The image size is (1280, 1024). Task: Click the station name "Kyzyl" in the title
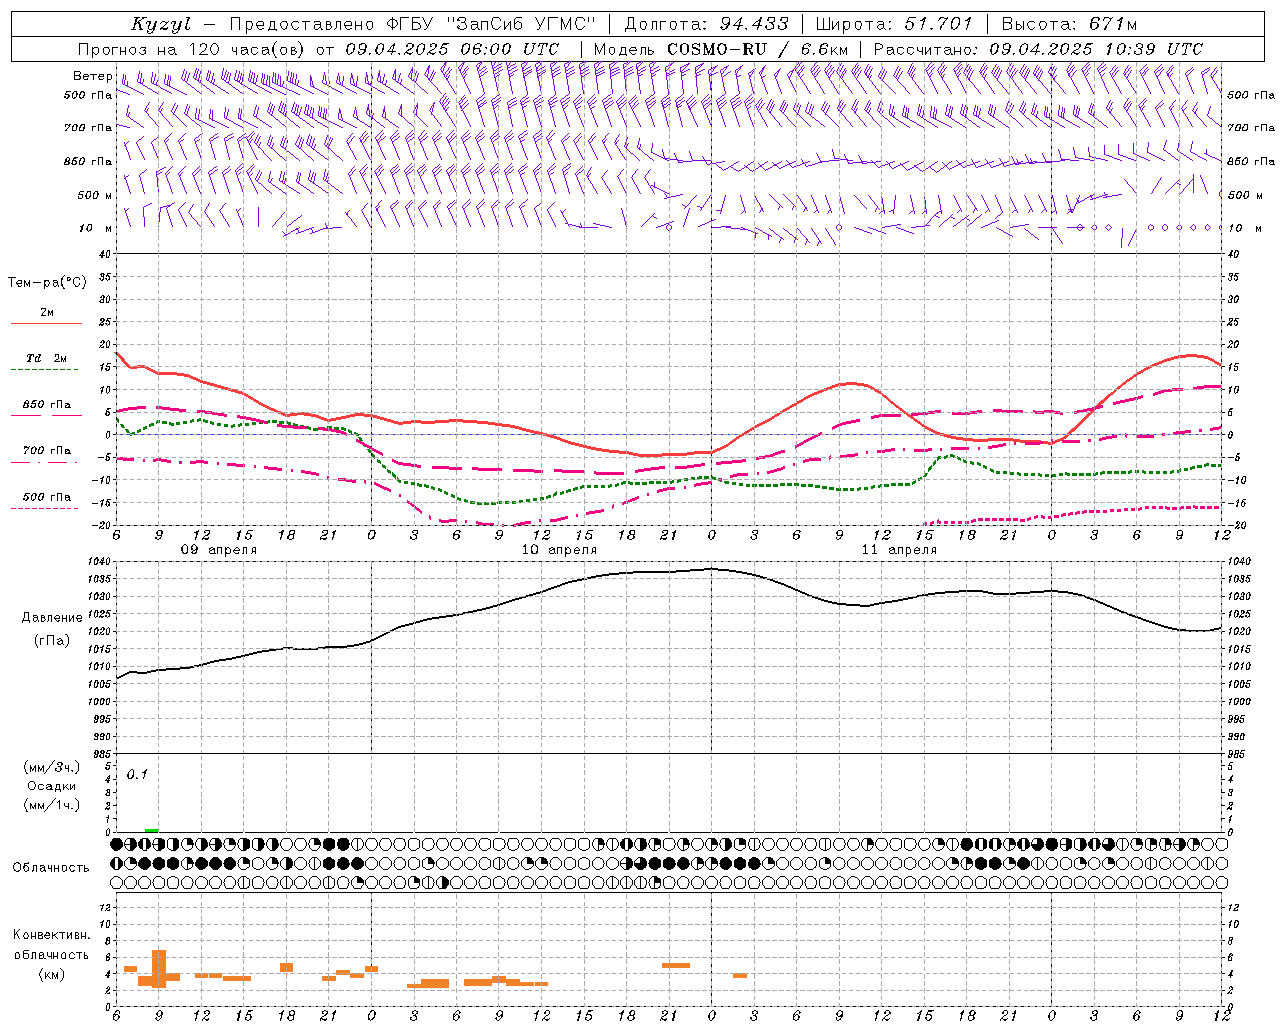[161, 24]
